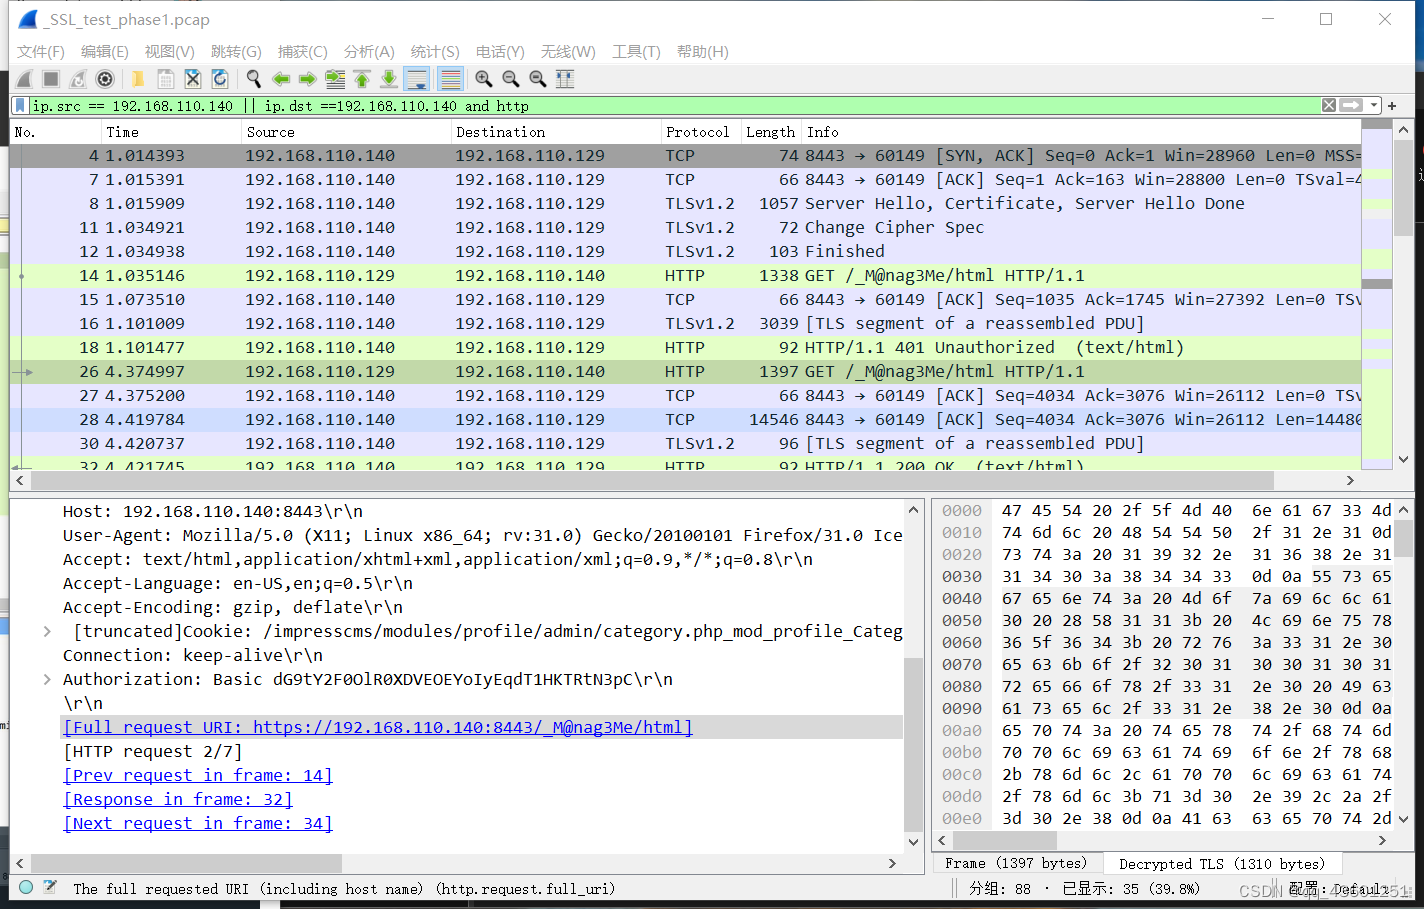Open capture options gear icon
1424x909 pixels.
(x=105, y=79)
